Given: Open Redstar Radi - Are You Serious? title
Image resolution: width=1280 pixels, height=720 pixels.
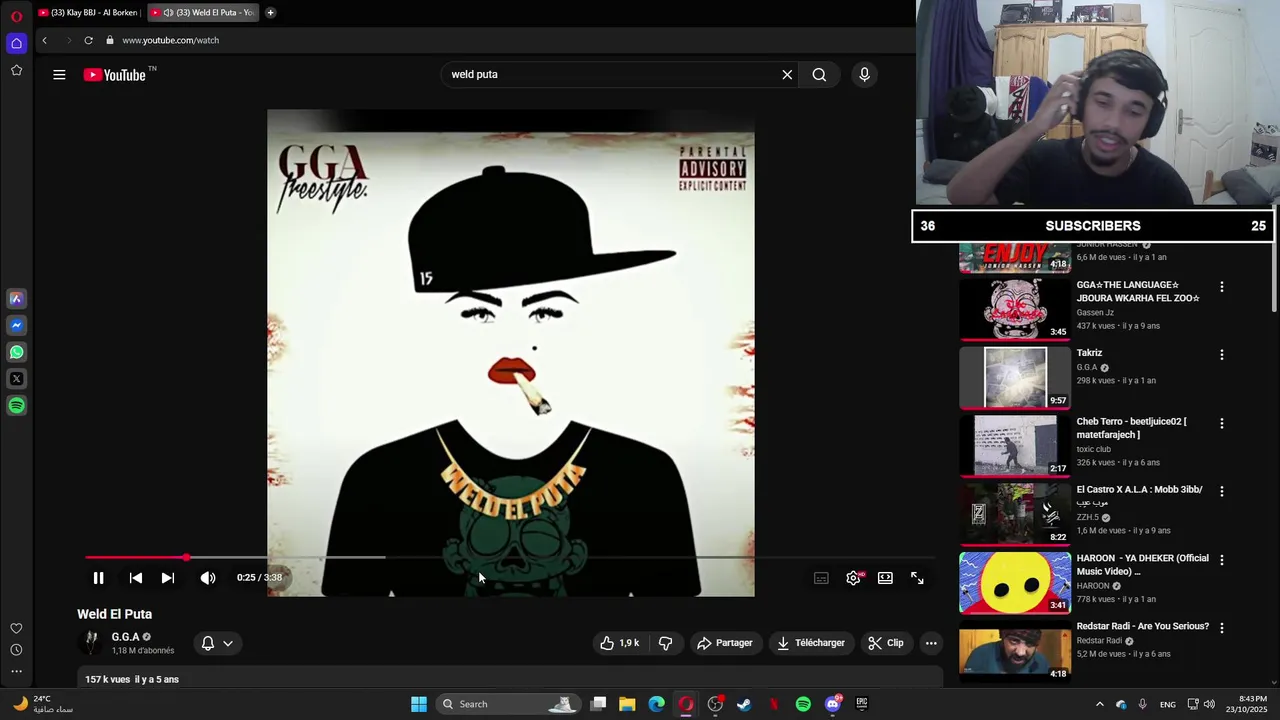Looking at the screenshot, I should click(1142, 626).
